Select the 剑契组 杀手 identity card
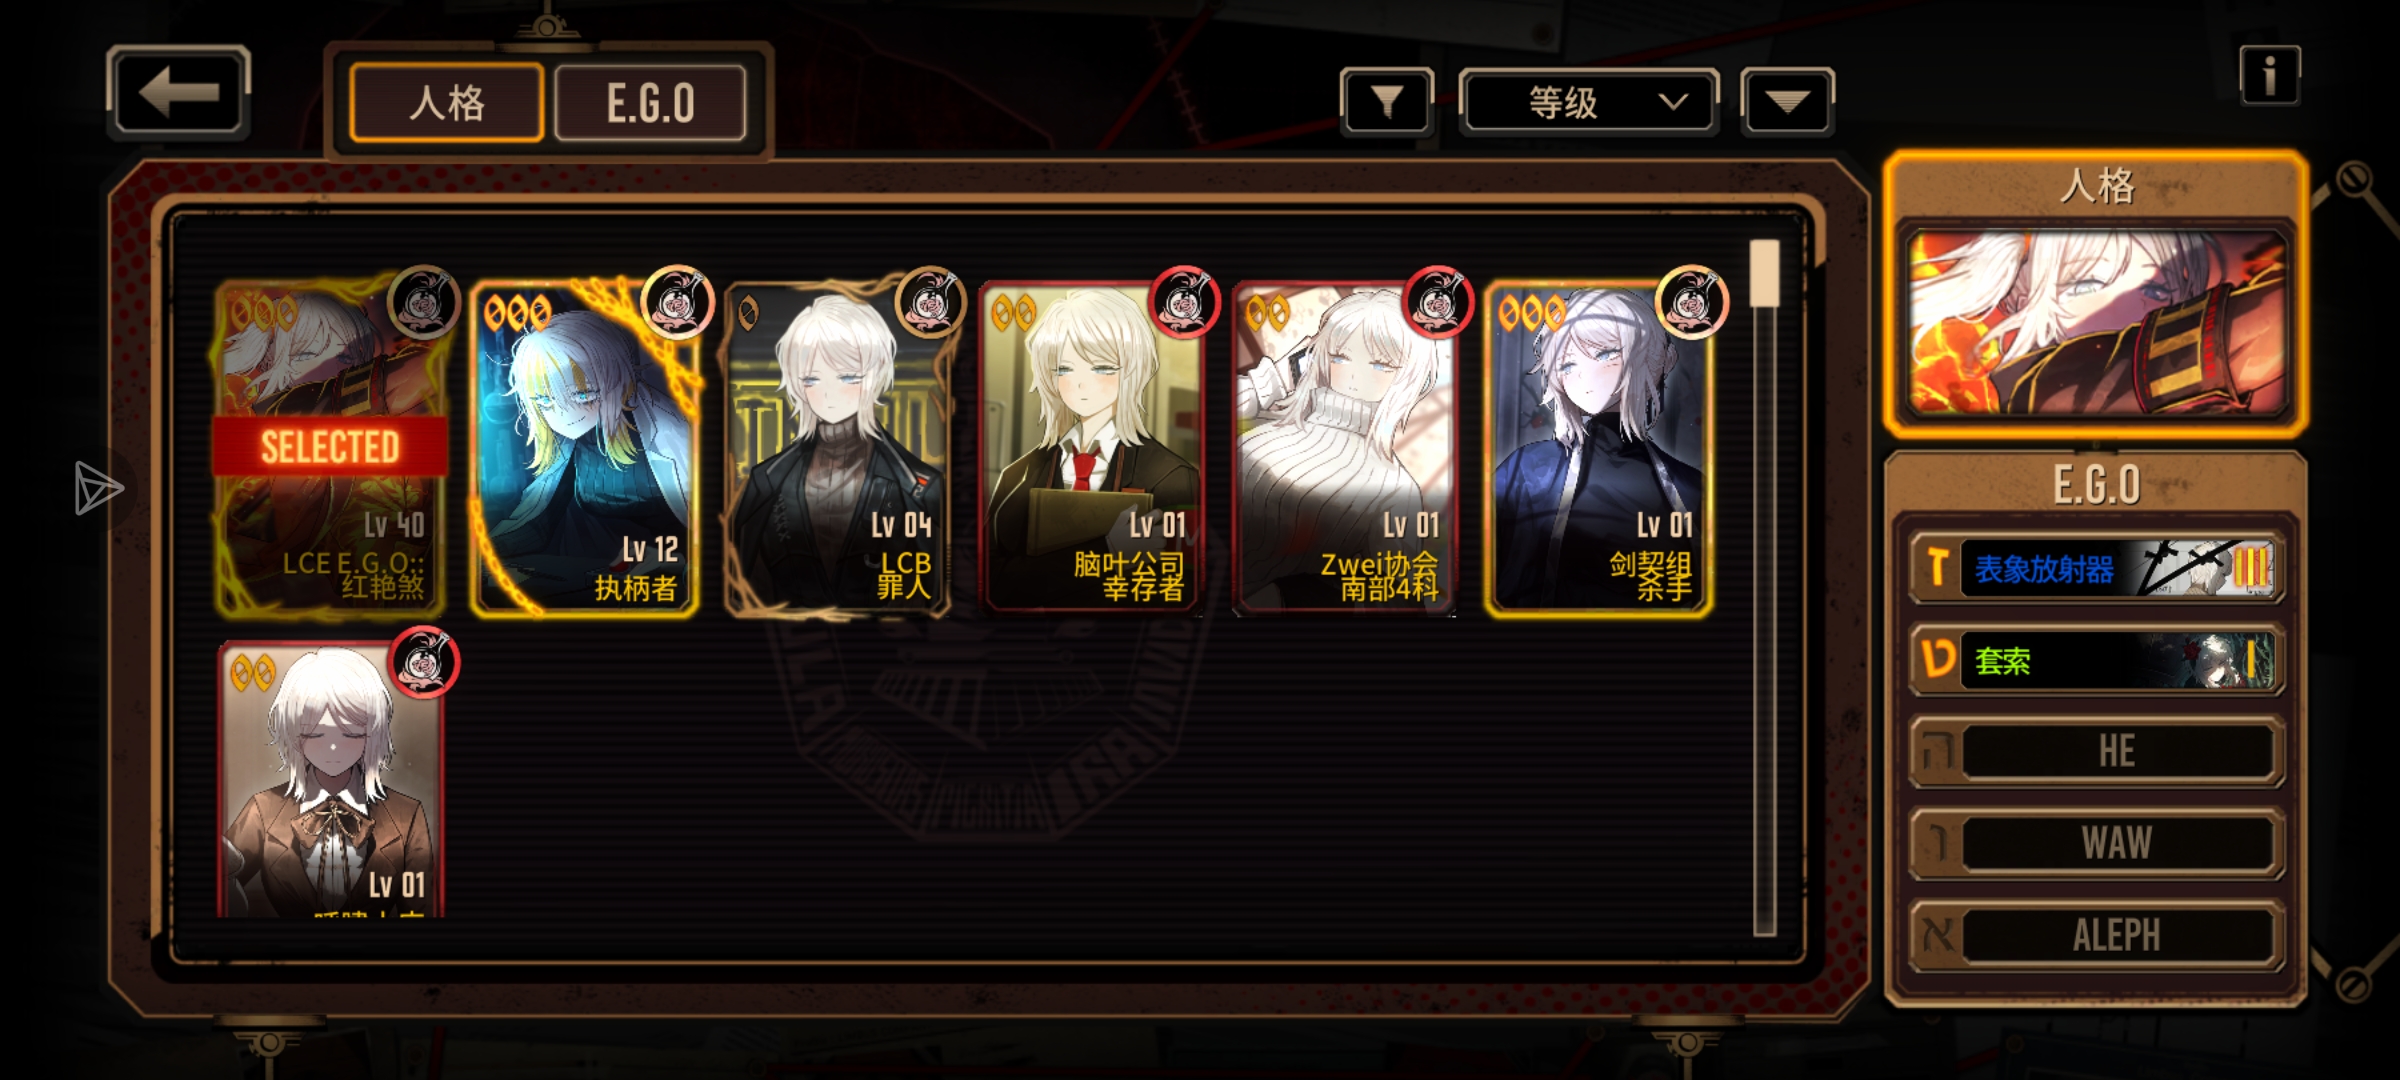 point(1599,448)
